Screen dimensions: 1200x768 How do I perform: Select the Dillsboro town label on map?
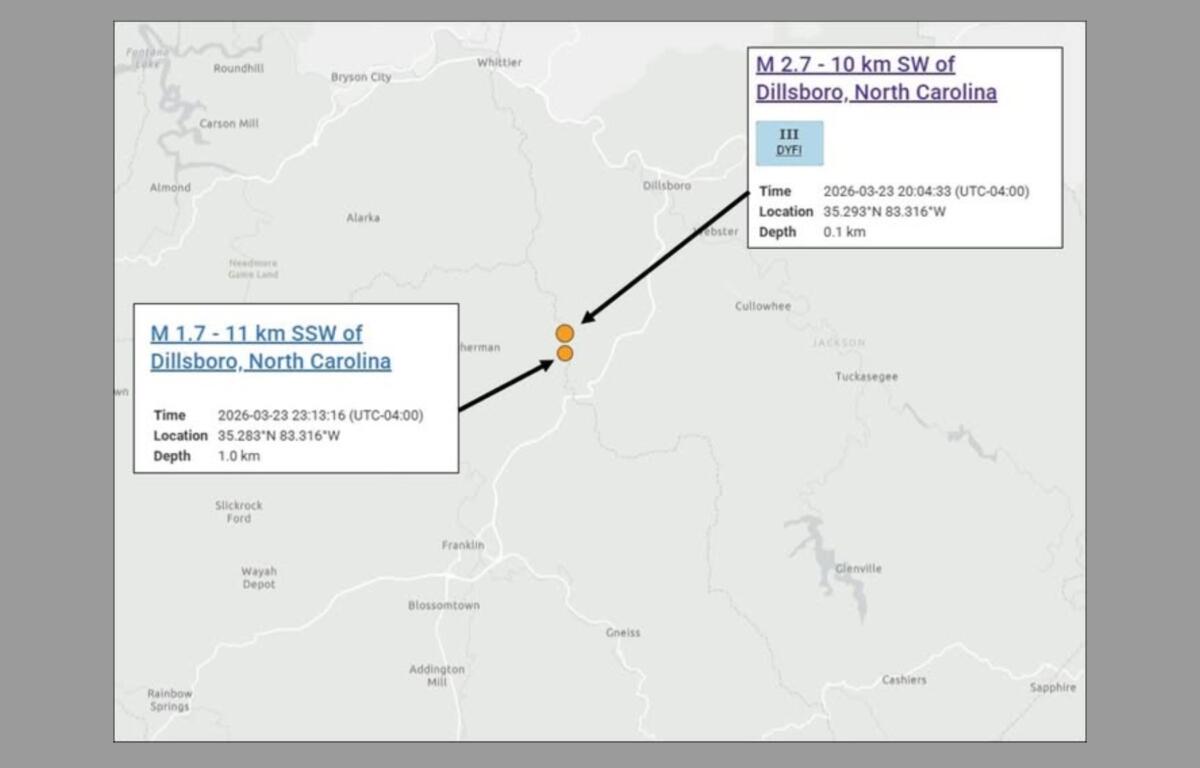[666, 186]
